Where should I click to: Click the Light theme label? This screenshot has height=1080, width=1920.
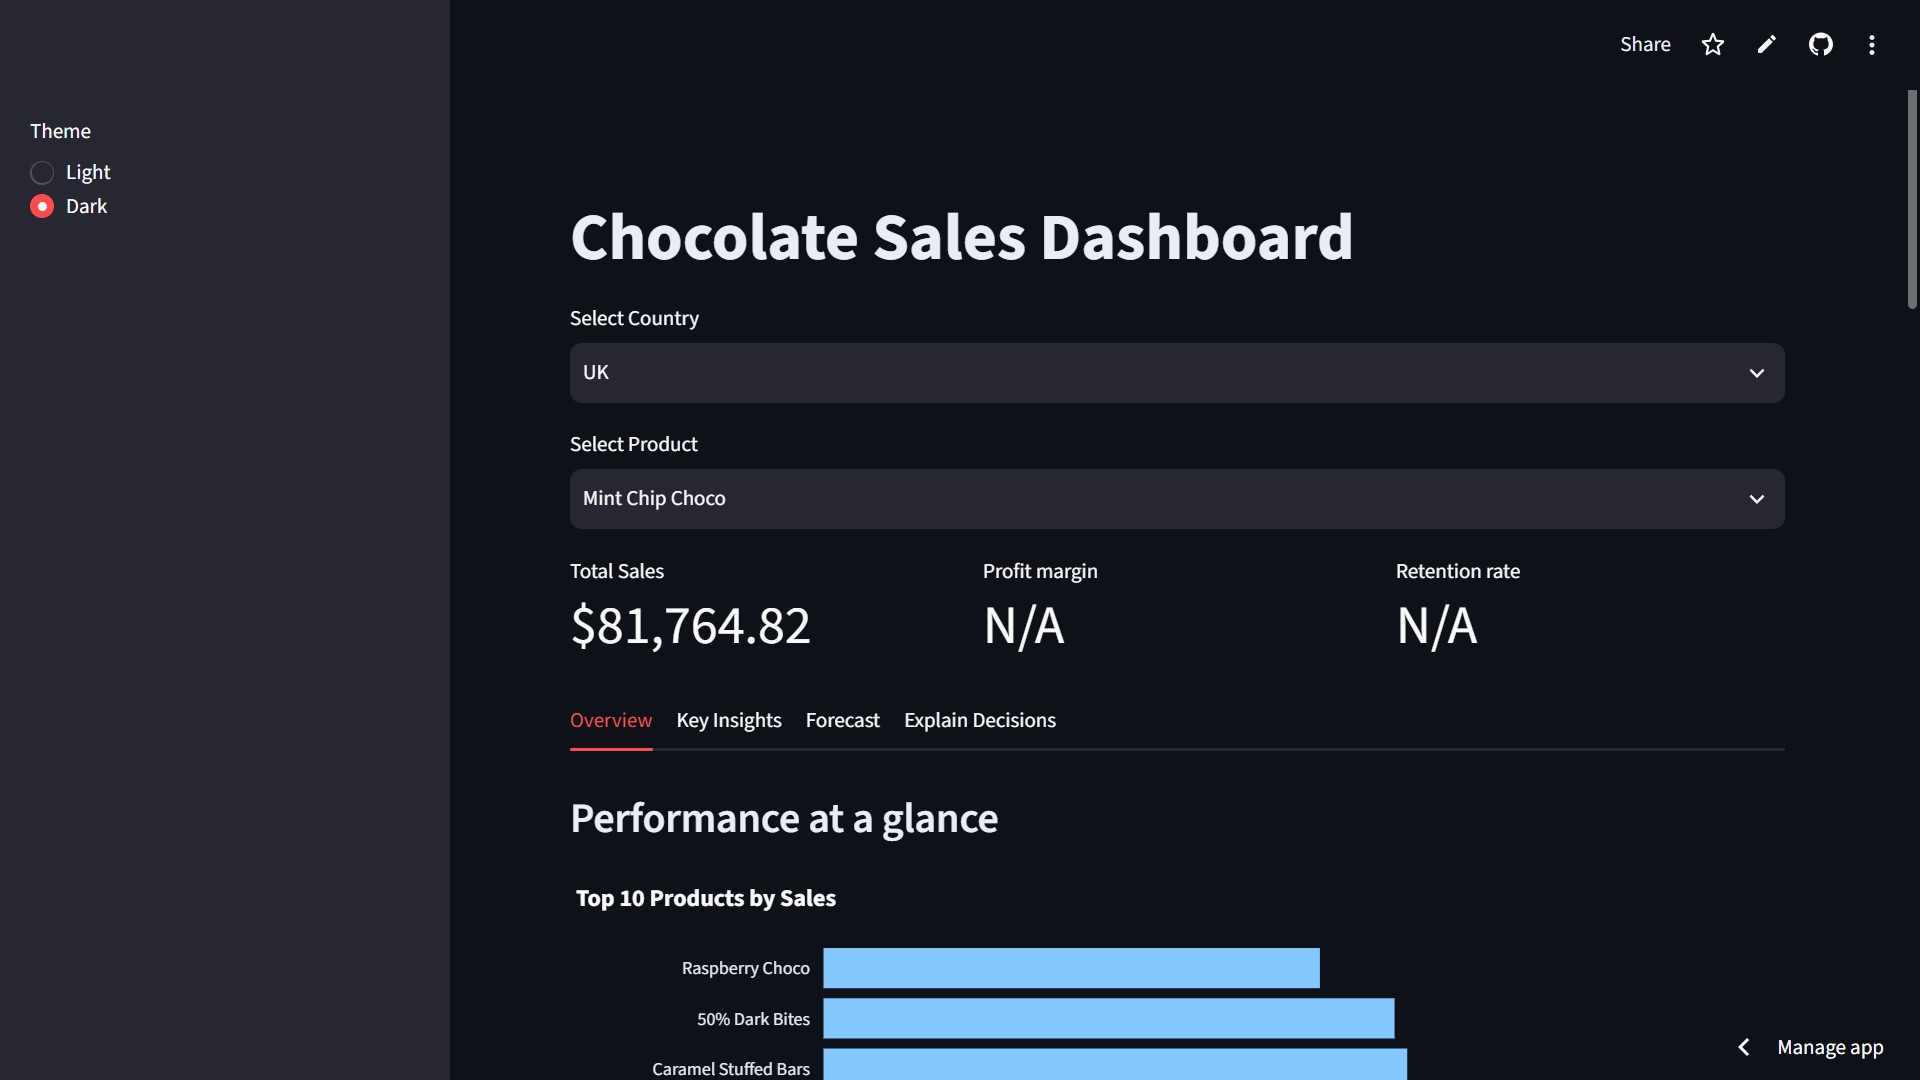tap(88, 173)
